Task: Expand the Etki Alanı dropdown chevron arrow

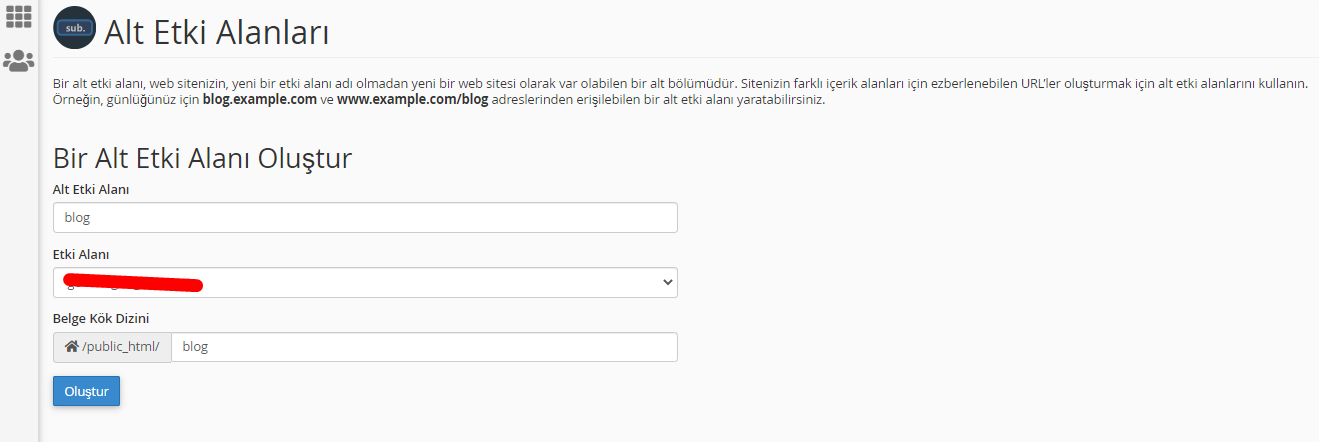Action: (x=668, y=283)
